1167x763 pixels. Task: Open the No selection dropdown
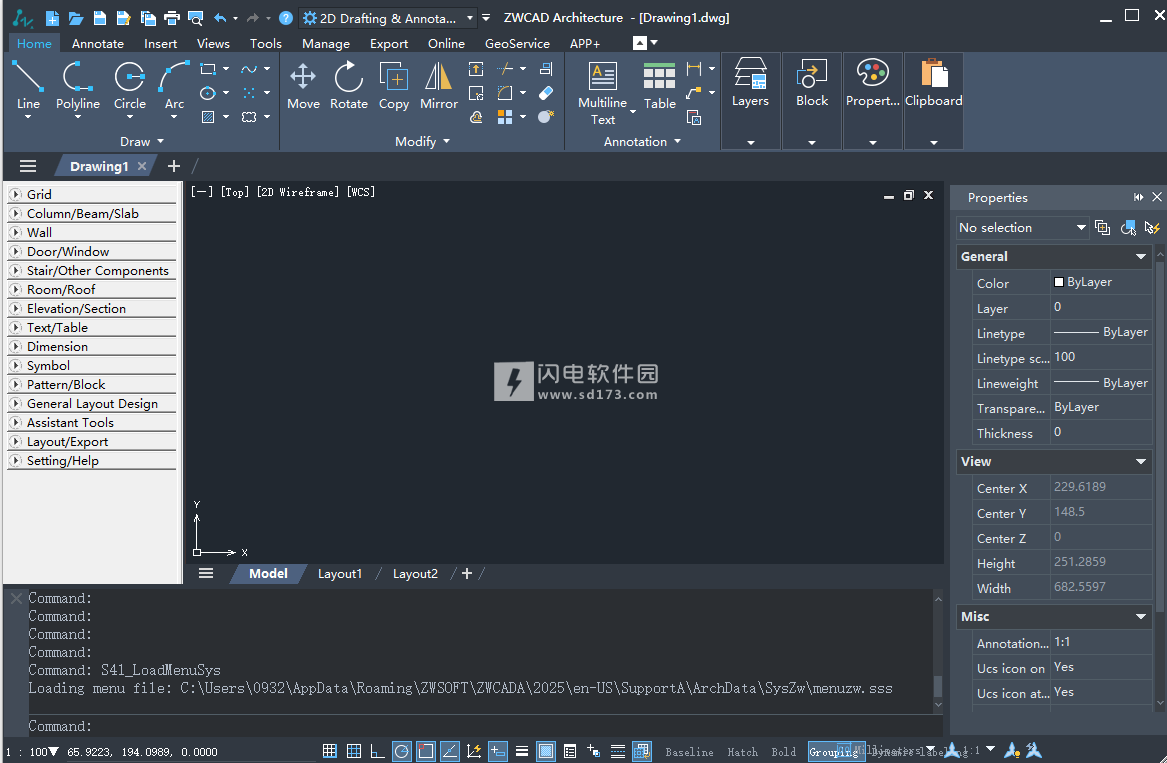coord(1023,228)
